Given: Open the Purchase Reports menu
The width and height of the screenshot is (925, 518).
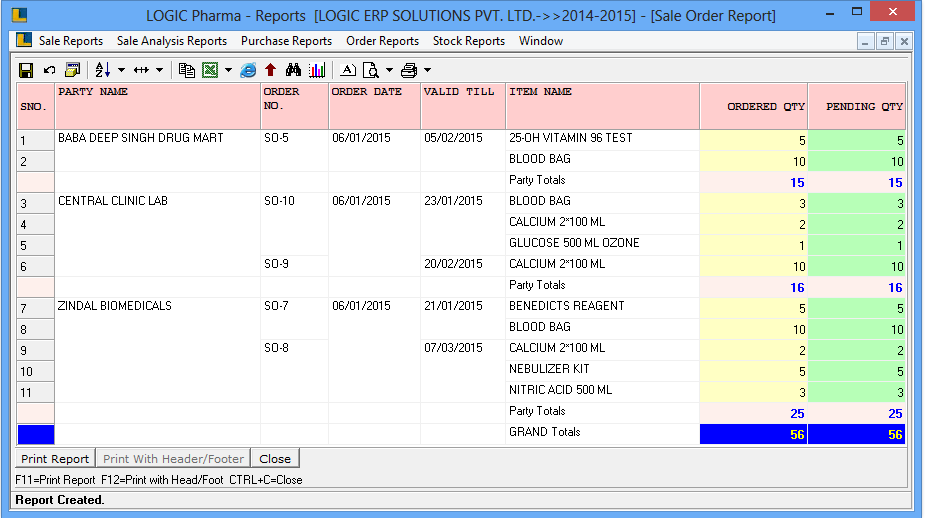Looking at the screenshot, I should [286, 41].
